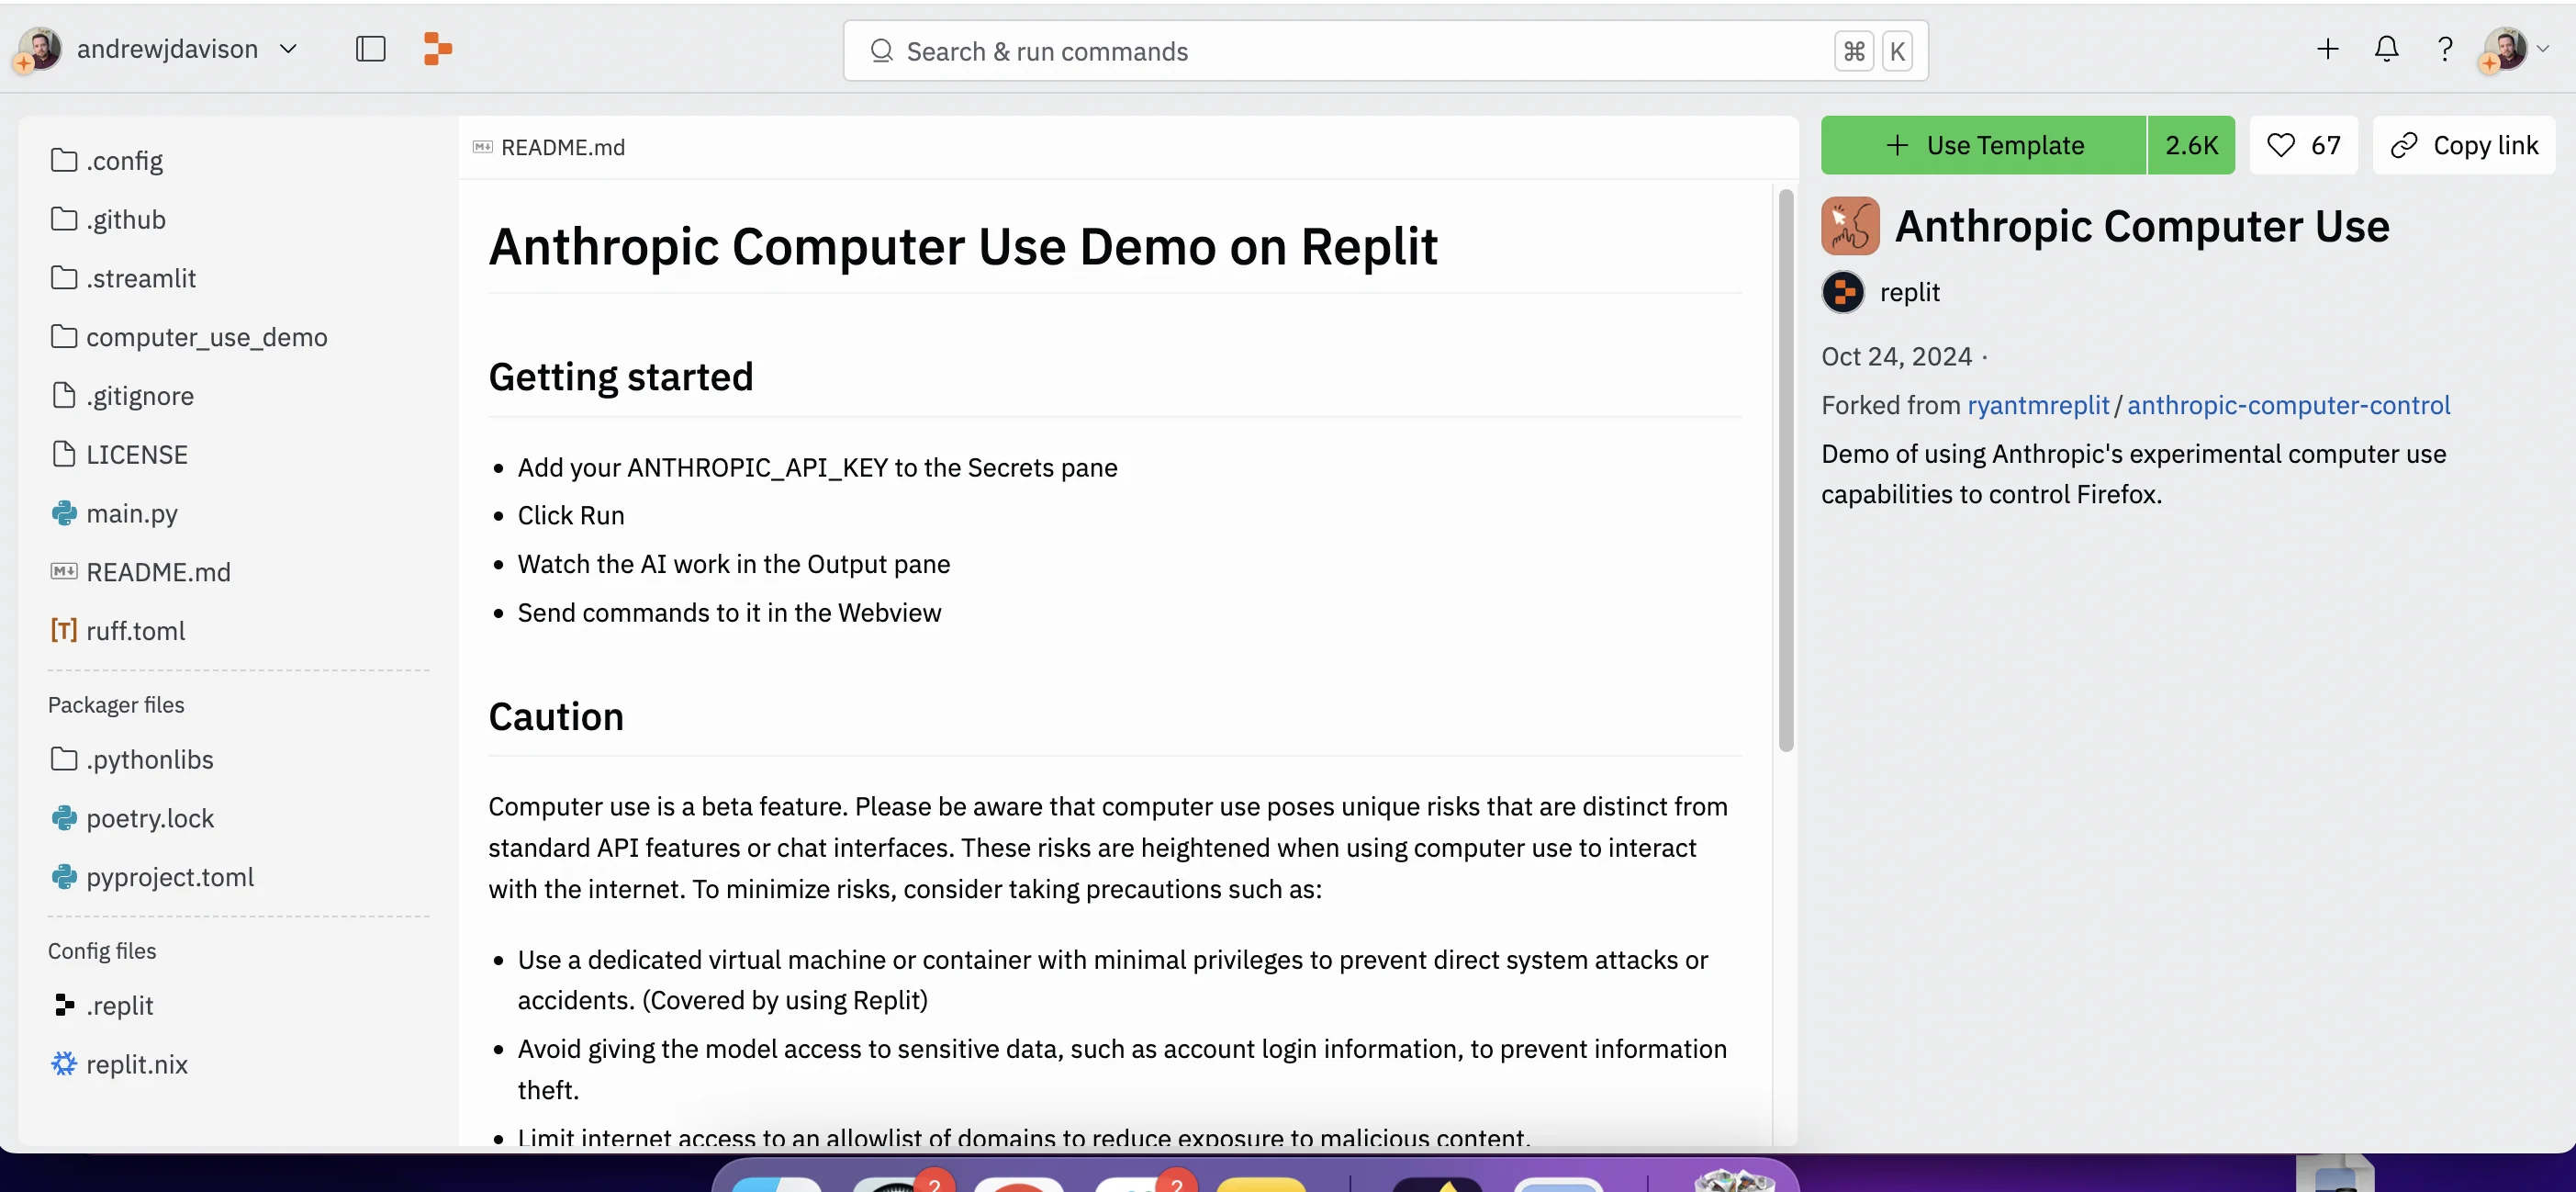
Task: Expand the computer_use_demo folder
Action: click(206, 338)
